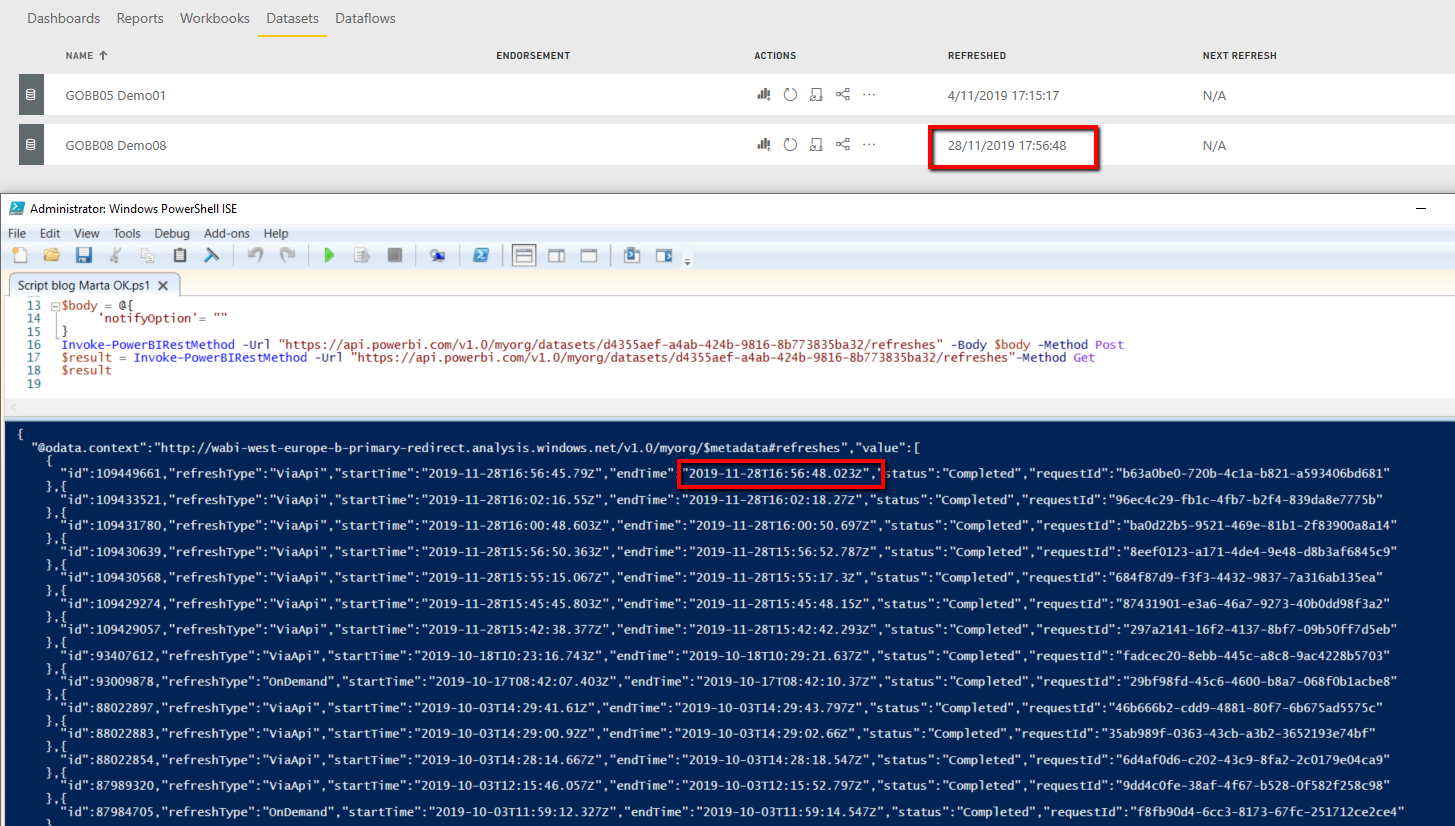Open script with the folder icon
This screenshot has height=826, width=1455.
[x=51, y=256]
